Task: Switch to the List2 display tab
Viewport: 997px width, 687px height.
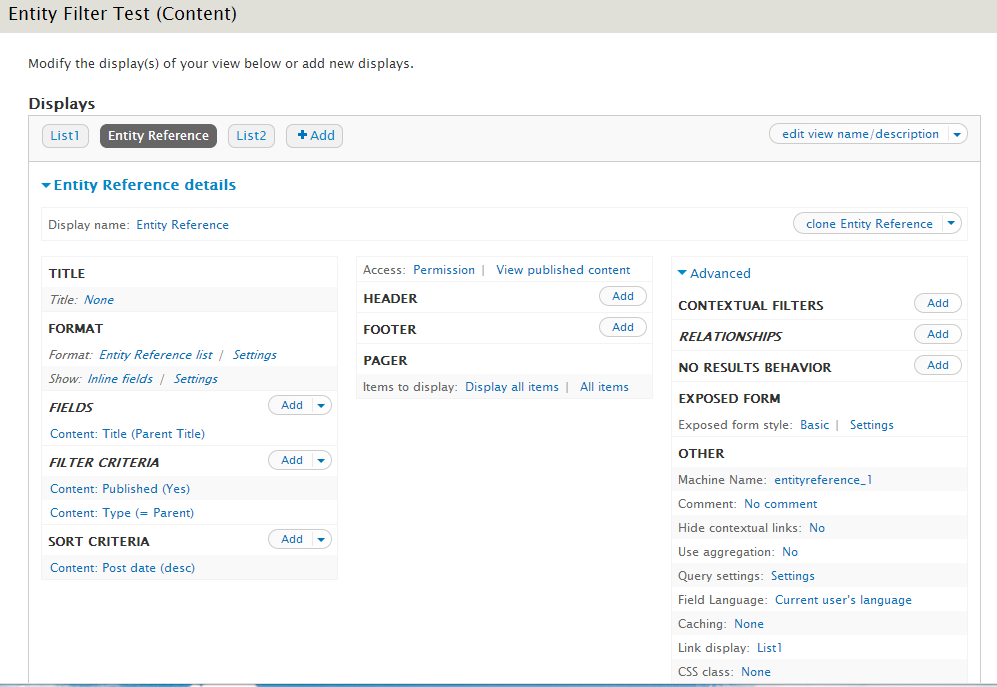Action: tap(251, 135)
